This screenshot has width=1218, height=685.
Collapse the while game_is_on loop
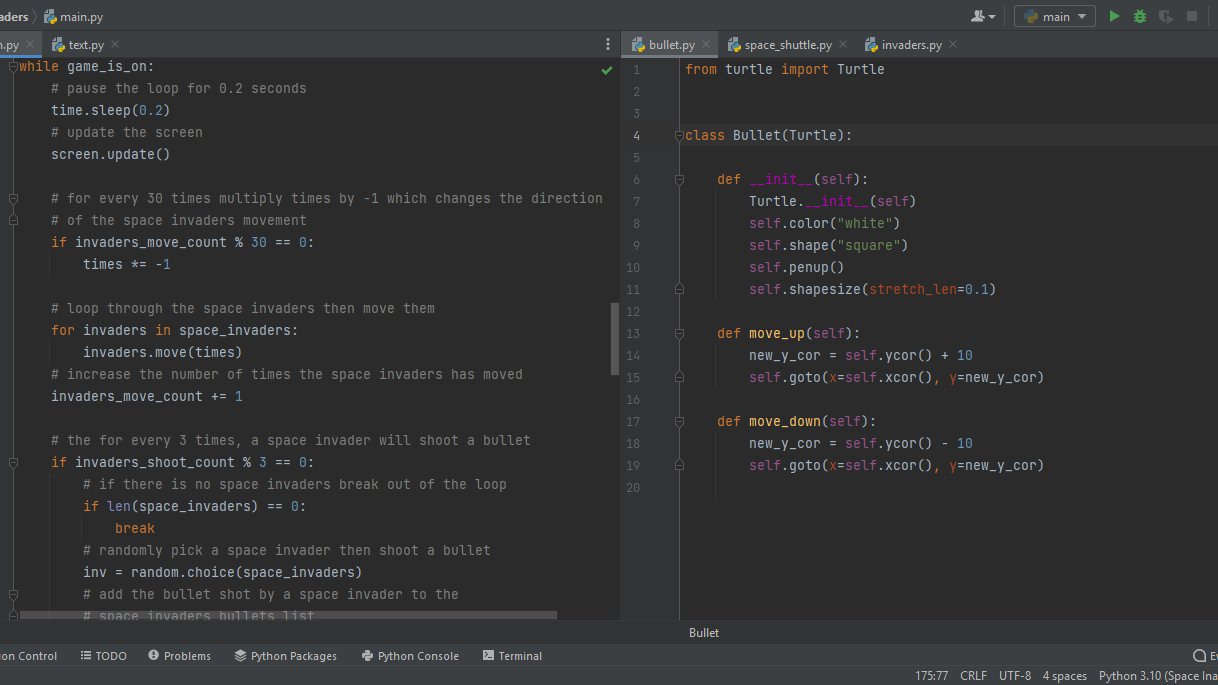pos(13,66)
